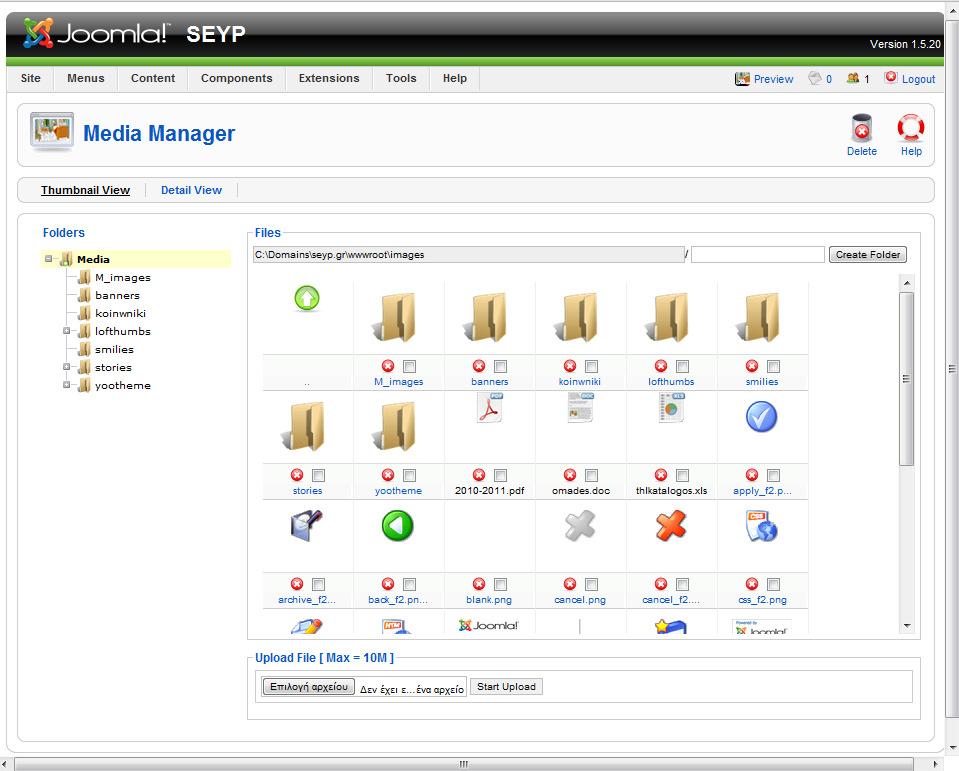
Task: Click red delete icon for stories
Action: pos(297,474)
